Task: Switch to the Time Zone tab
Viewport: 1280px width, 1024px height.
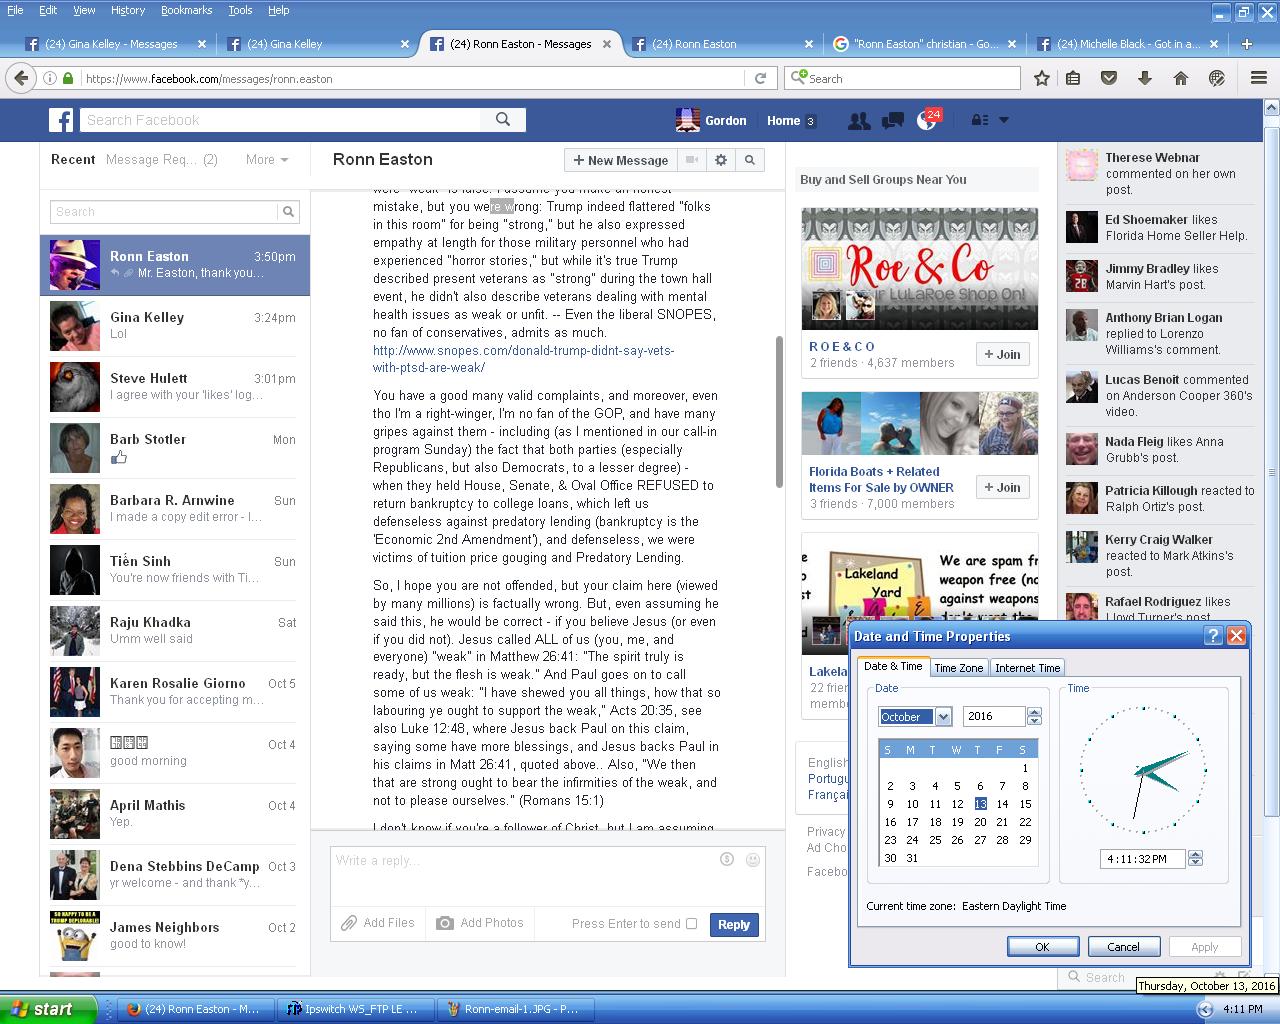Action: point(958,668)
